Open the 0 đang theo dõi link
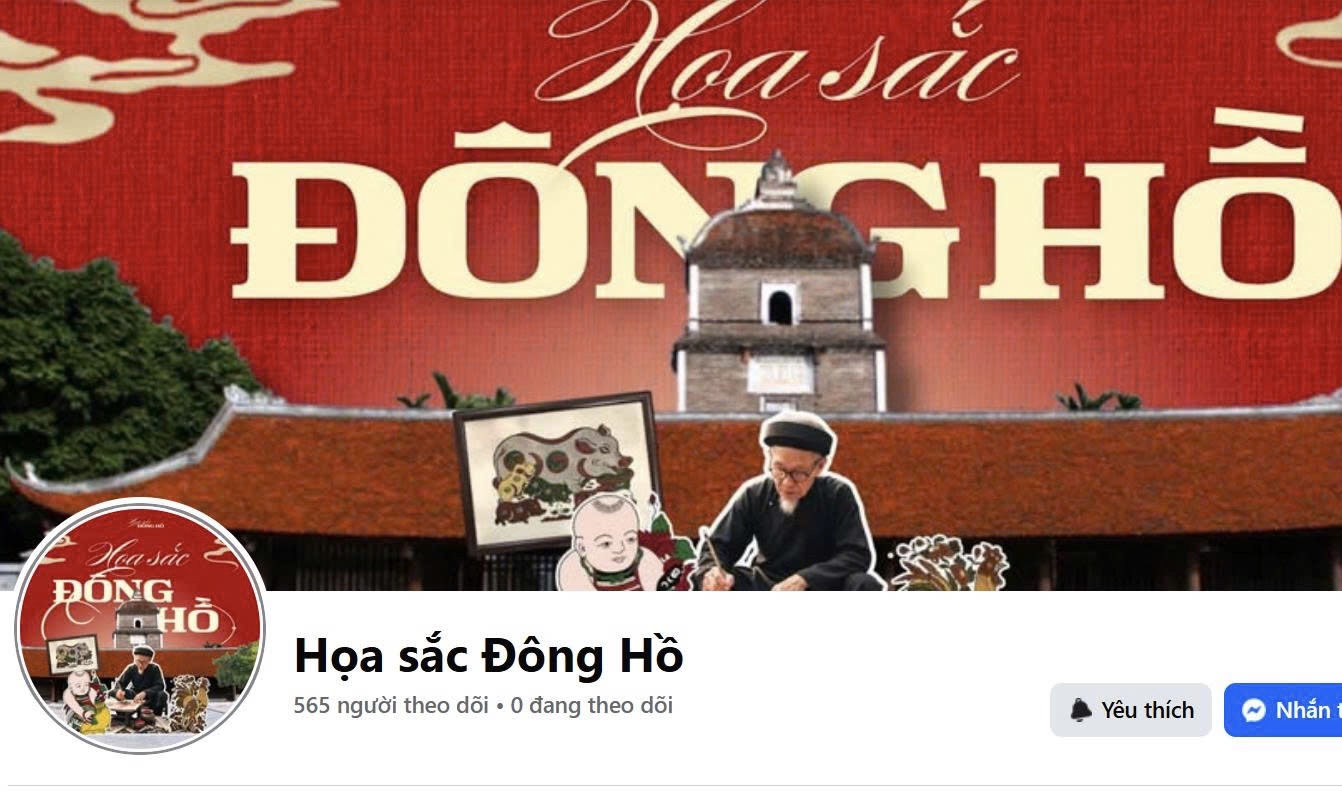The width and height of the screenshot is (1342, 805). pyautogui.click(x=592, y=705)
